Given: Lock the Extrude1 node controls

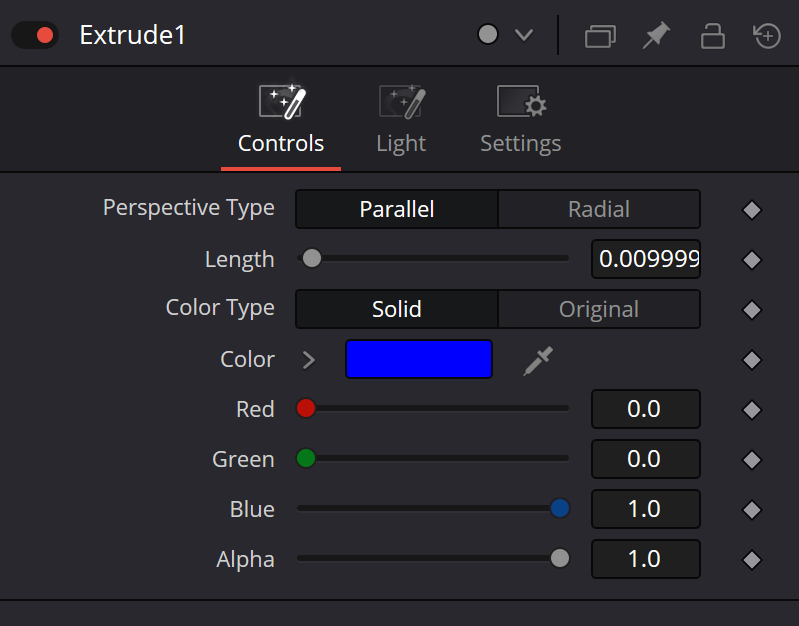Looking at the screenshot, I should click(712, 36).
